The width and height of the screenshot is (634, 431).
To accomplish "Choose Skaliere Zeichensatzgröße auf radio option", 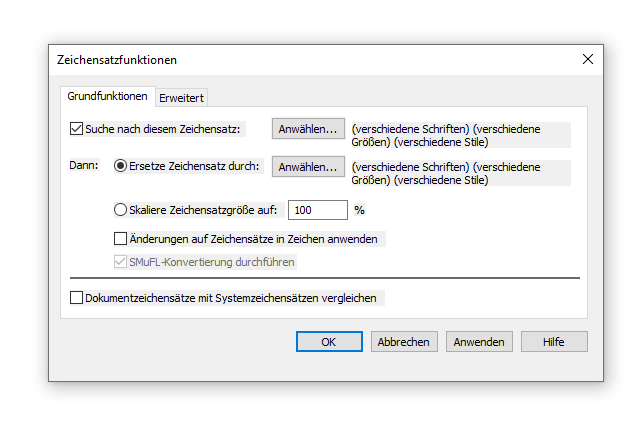I will [x=120, y=210].
